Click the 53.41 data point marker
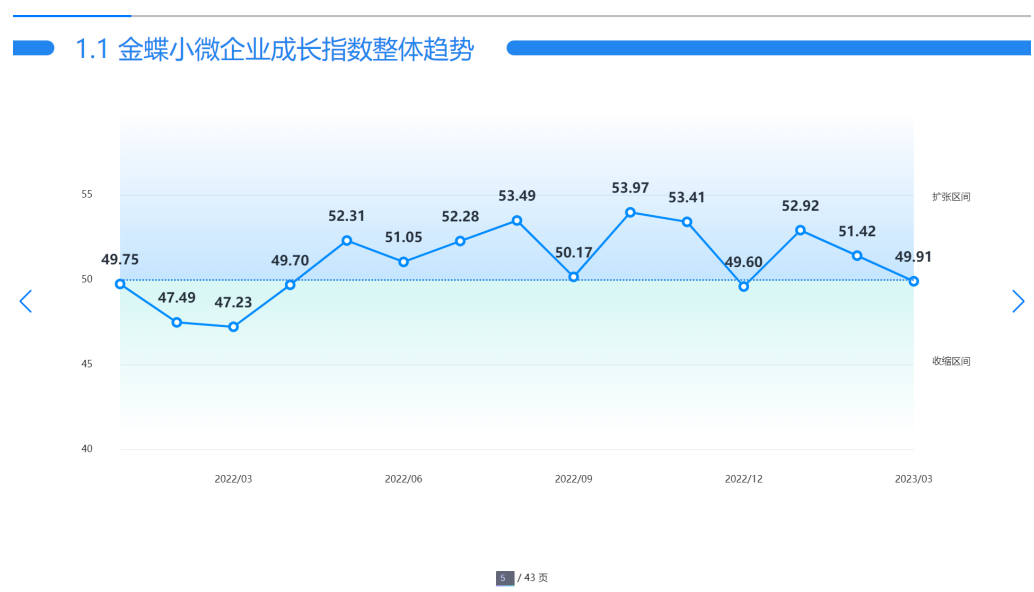 point(687,222)
